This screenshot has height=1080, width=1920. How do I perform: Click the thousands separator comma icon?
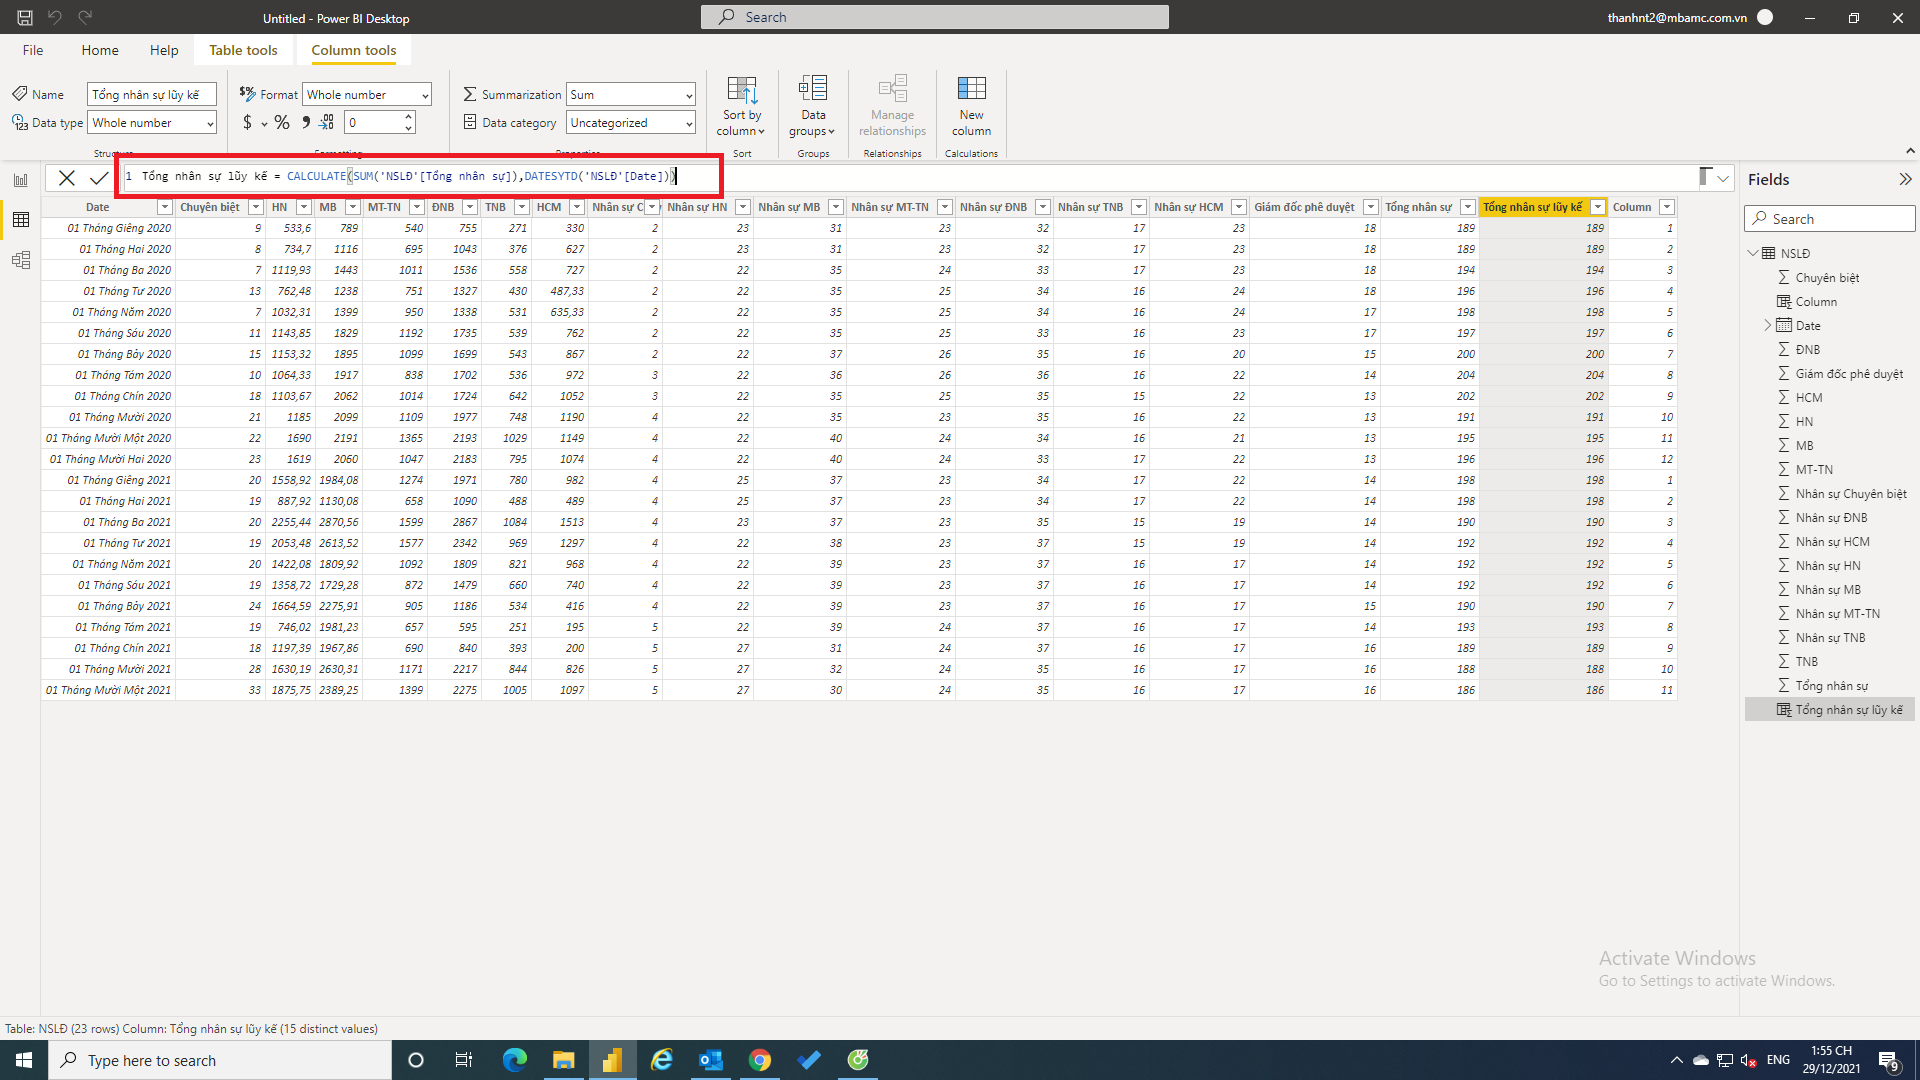[306, 122]
